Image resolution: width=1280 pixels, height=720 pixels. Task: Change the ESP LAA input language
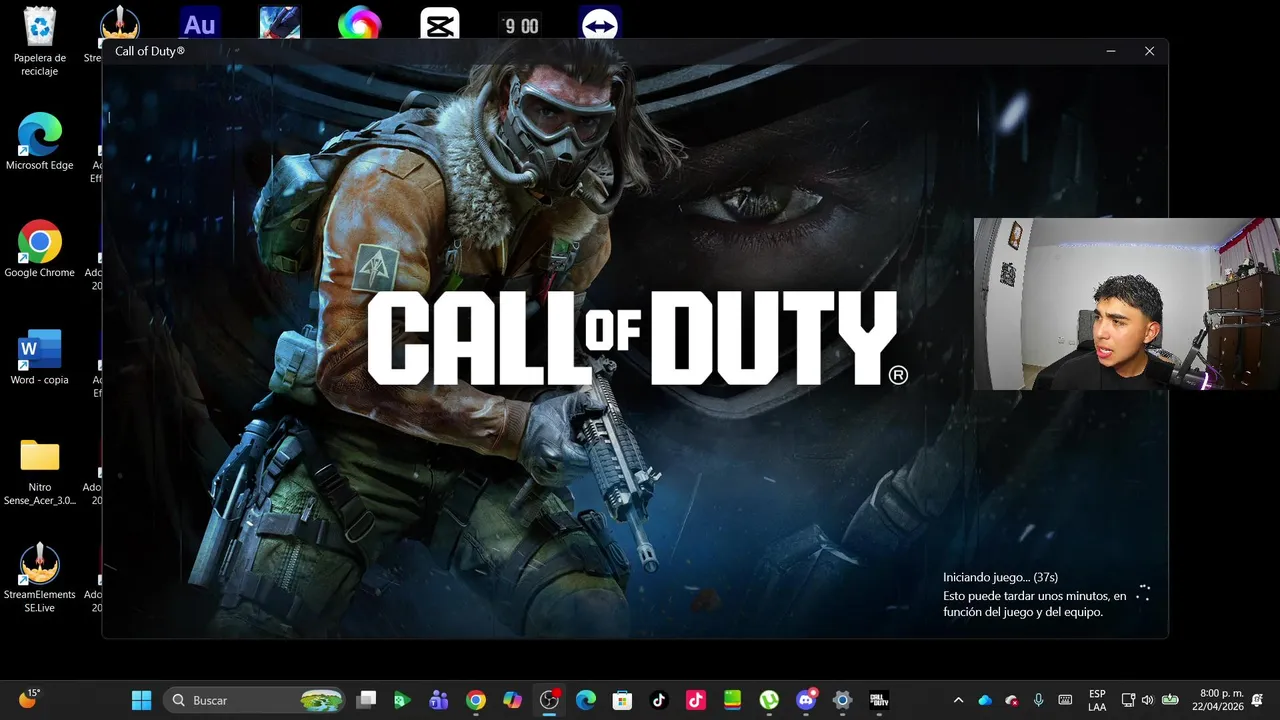(1097, 700)
